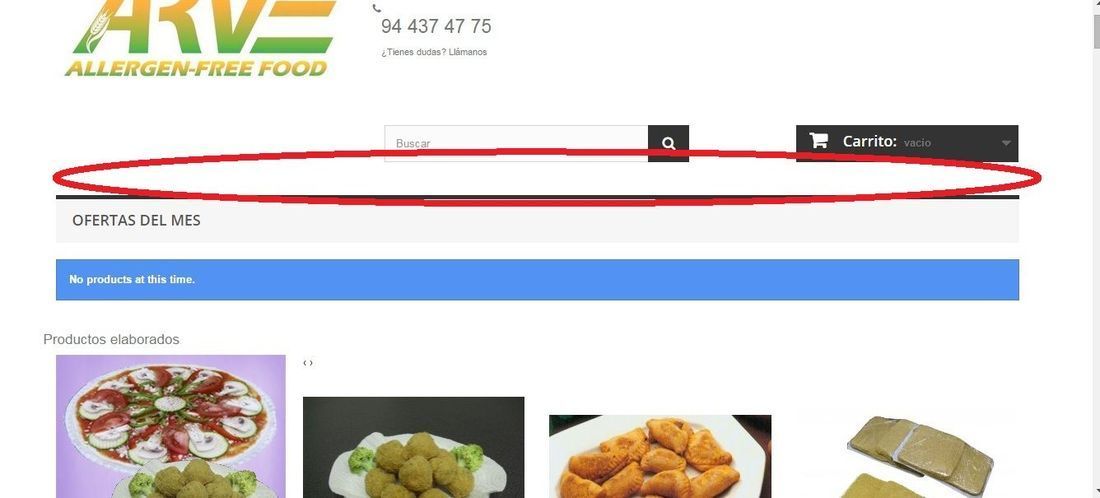Open the Carrito vacío cart label
1100x498 pixels.
(887, 142)
